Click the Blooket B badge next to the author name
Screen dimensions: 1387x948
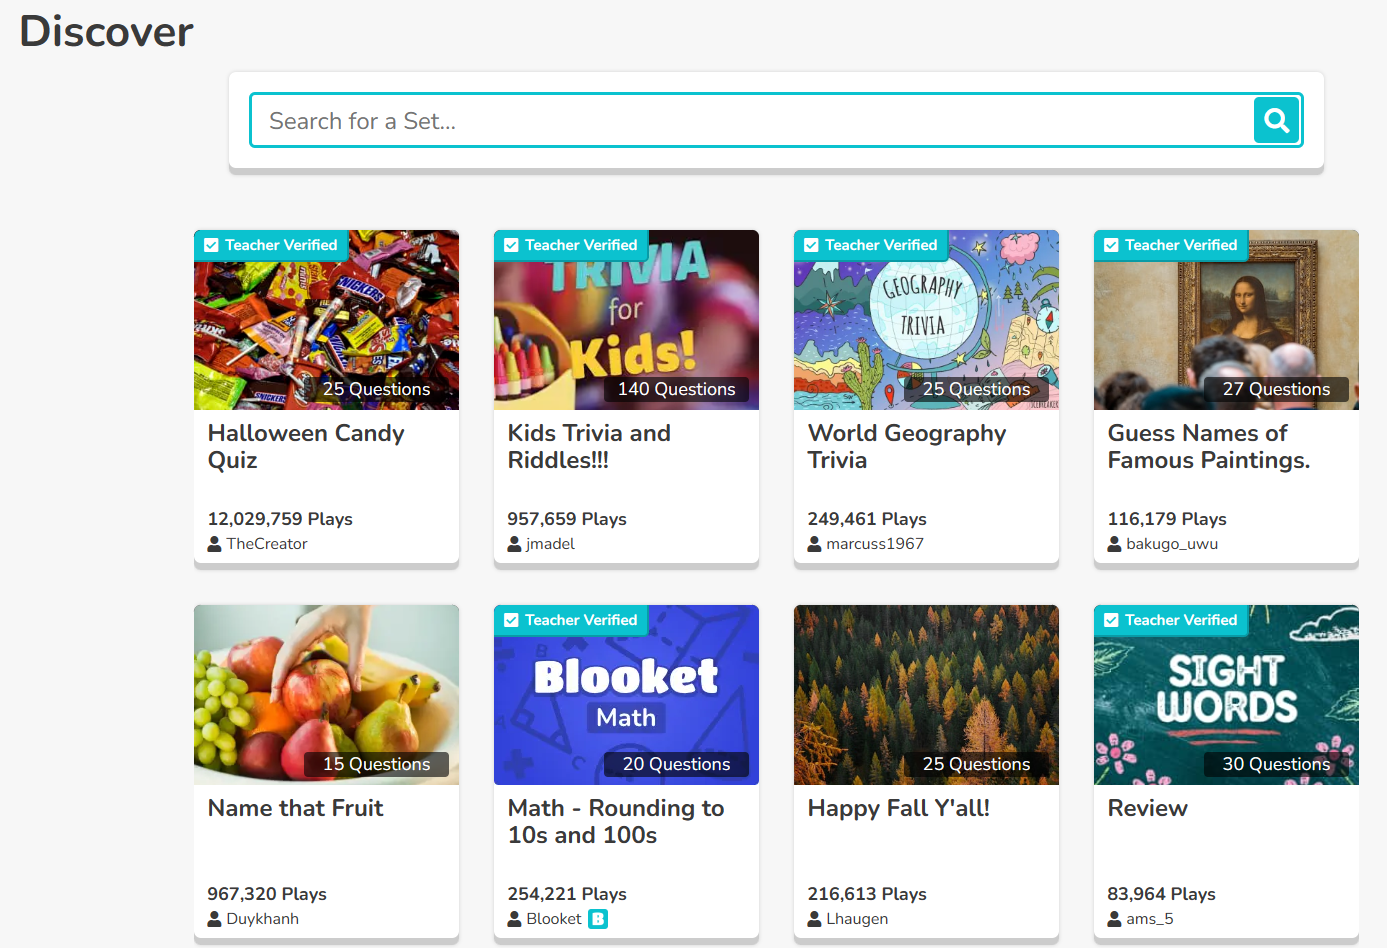click(x=598, y=919)
